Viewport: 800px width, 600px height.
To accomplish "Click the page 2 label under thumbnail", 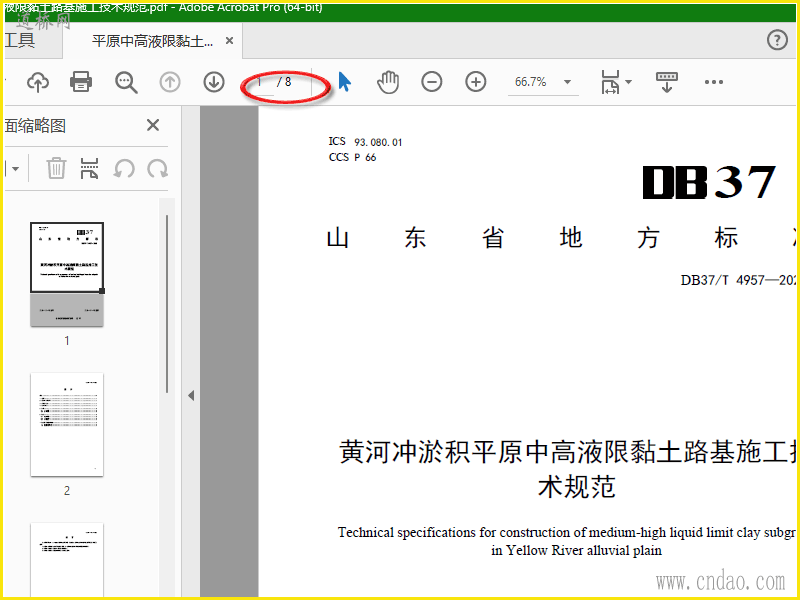I will click(x=67, y=491).
